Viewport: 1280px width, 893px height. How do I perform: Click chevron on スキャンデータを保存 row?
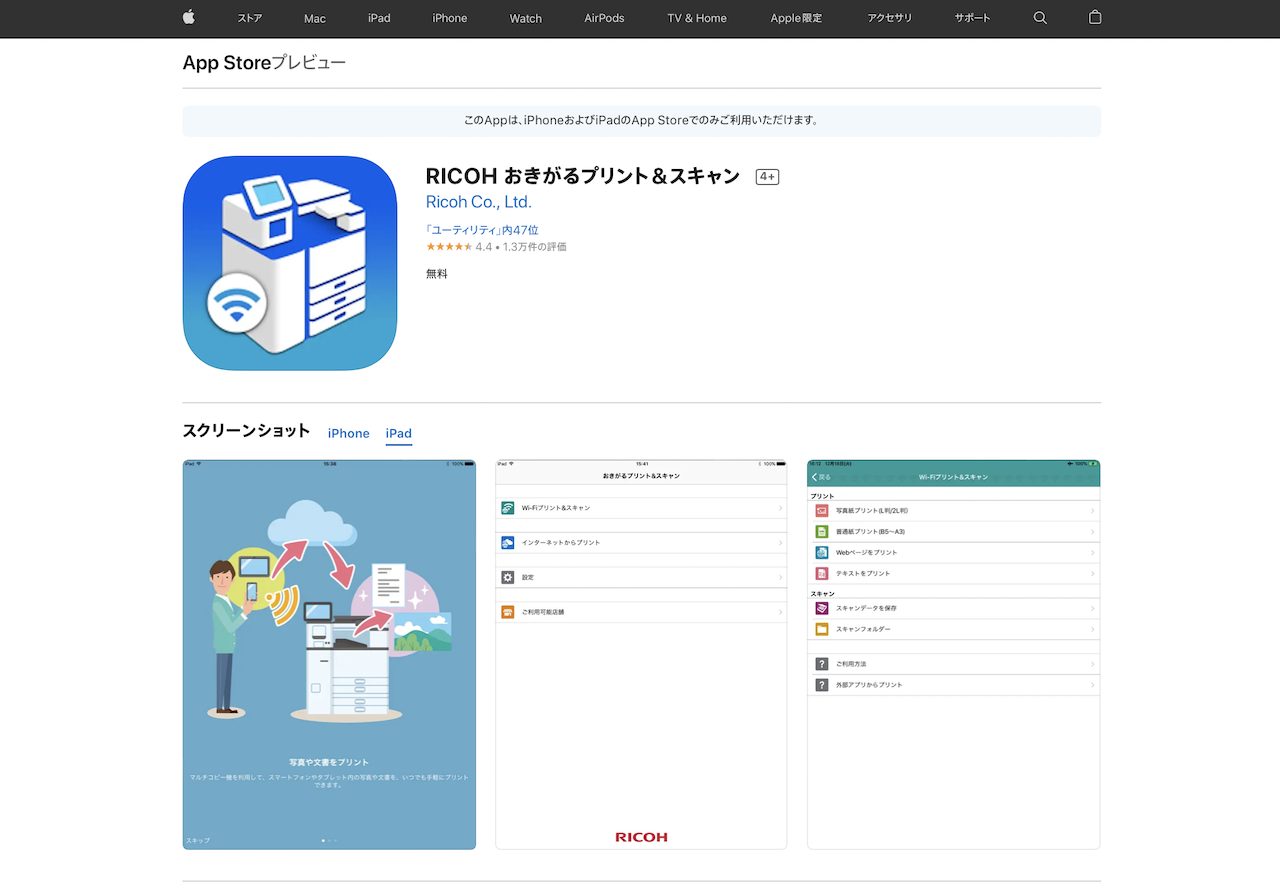click(x=1093, y=608)
